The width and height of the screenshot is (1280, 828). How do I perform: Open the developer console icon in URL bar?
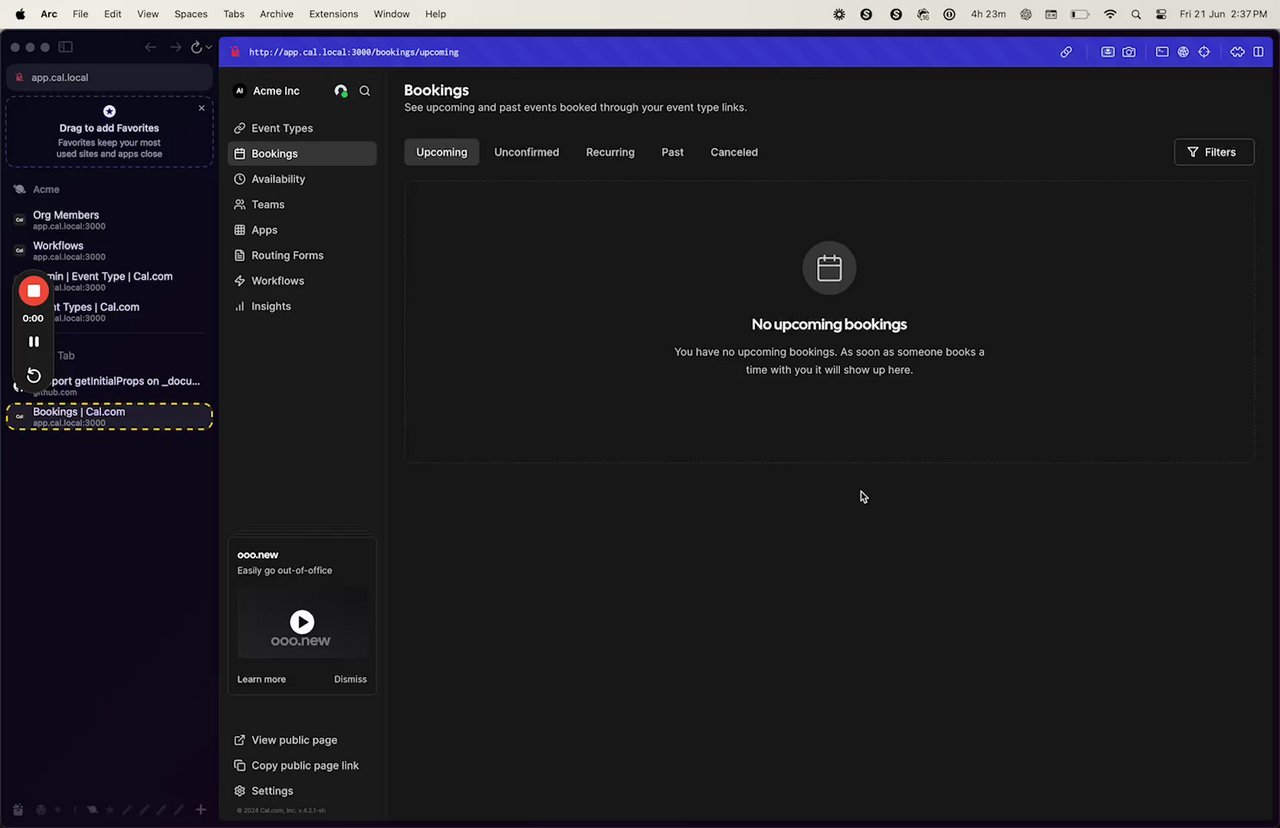click(x=1162, y=52)
